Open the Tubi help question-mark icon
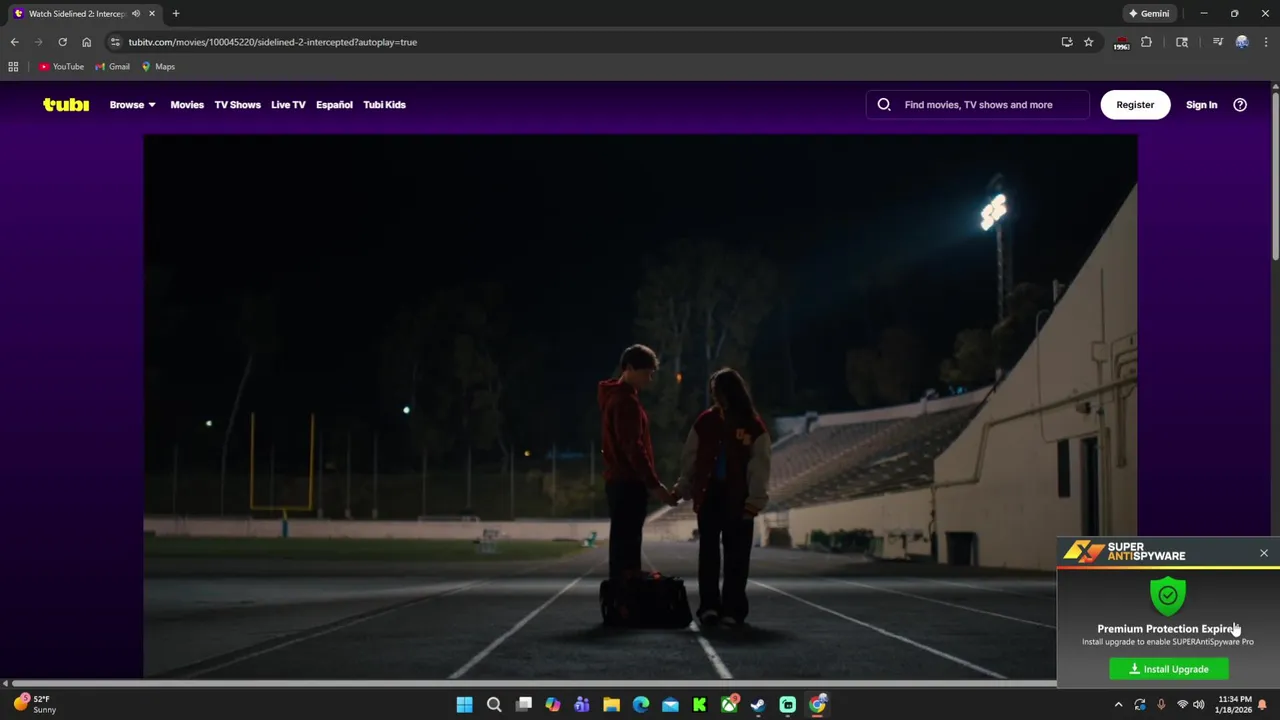This screenshot has width=1280, height=720. point(1240,104)
